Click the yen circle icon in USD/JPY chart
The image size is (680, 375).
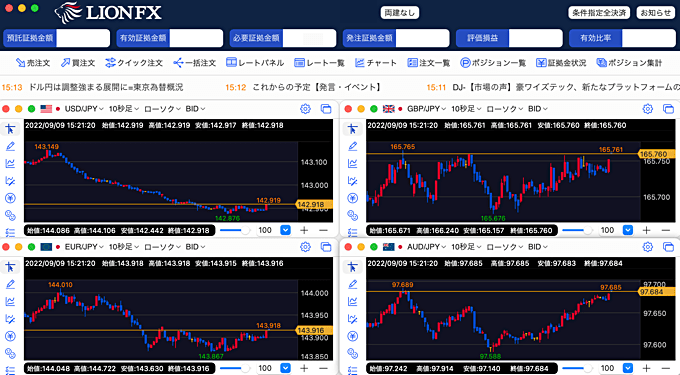pyautogui.click(x=10, y=198)
